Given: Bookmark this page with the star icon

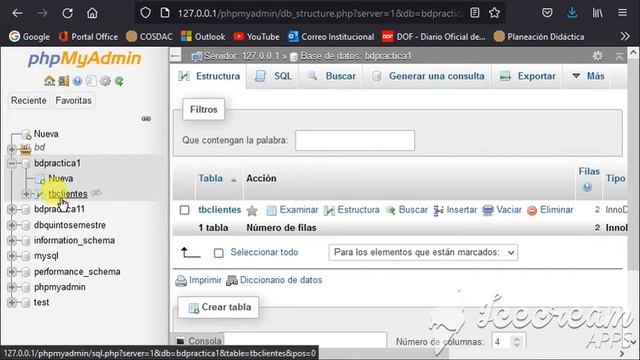Looking at the screenshot, I should coord(494,13).
